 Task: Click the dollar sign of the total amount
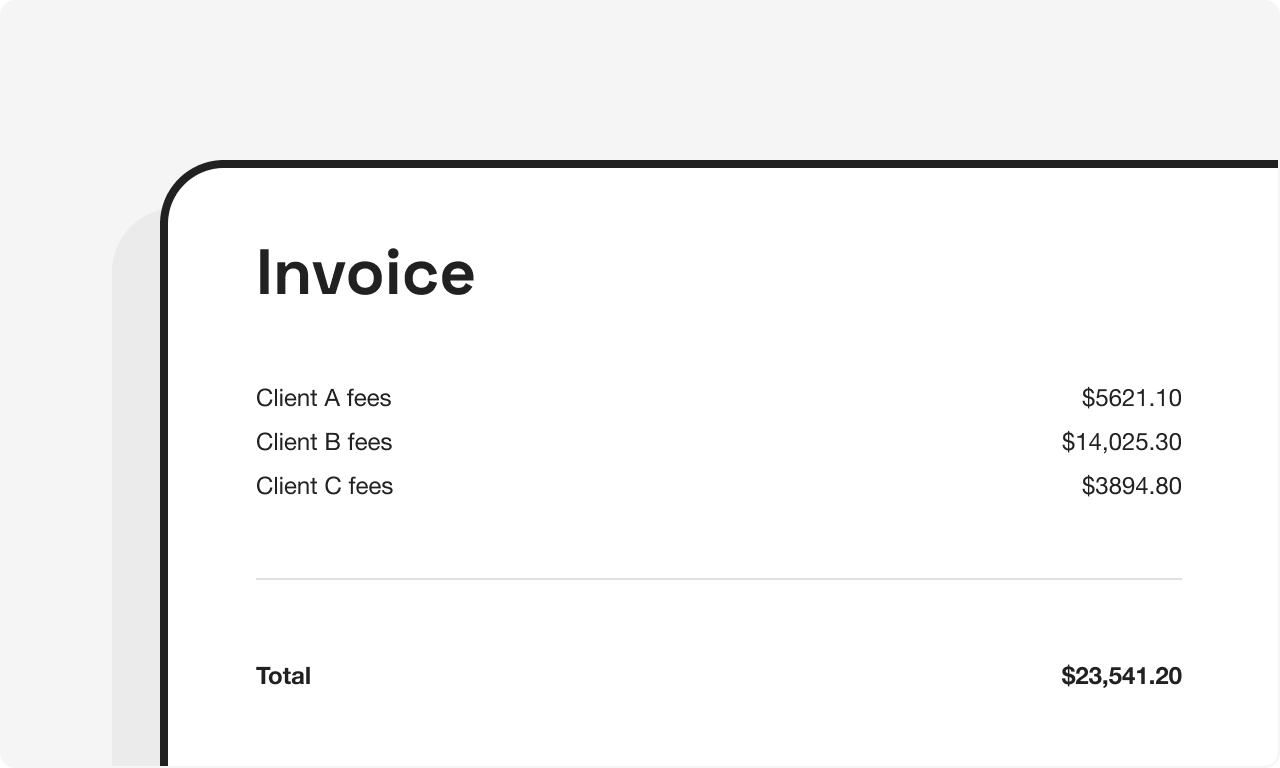(x=1067, y=676)
